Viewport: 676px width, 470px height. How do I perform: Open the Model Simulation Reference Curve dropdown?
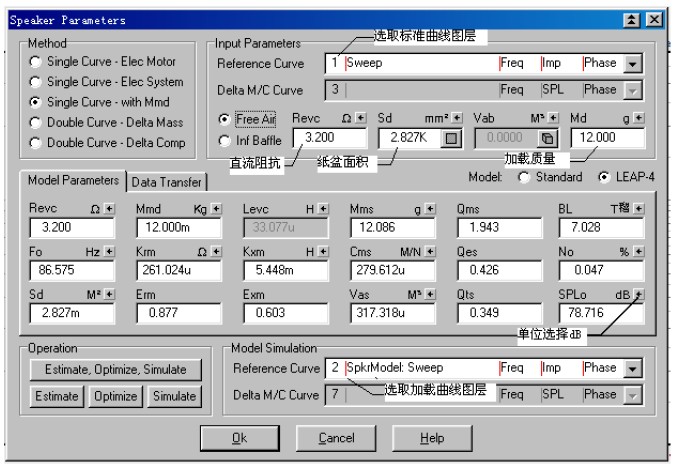633,369
